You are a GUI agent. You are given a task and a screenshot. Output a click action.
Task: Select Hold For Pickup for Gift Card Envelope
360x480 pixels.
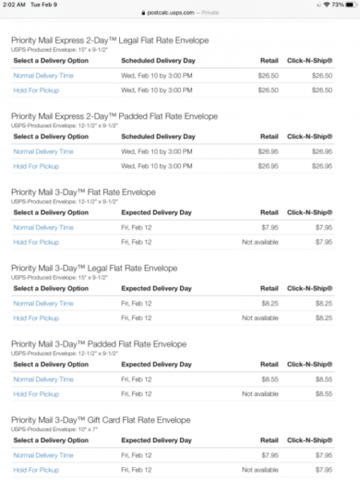[x=36, y=470]
